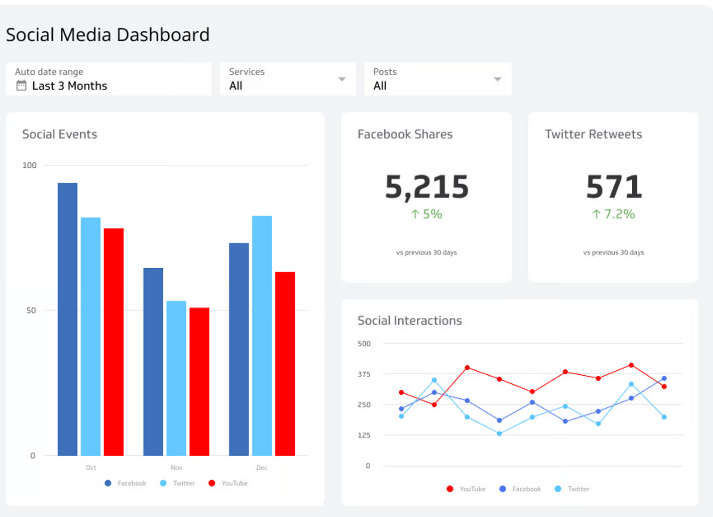This screenshot has height=517, width=713.
Task: Click green up arrow under Twitter Retweets
Action: pyautogui.click(x=597, y=214)
